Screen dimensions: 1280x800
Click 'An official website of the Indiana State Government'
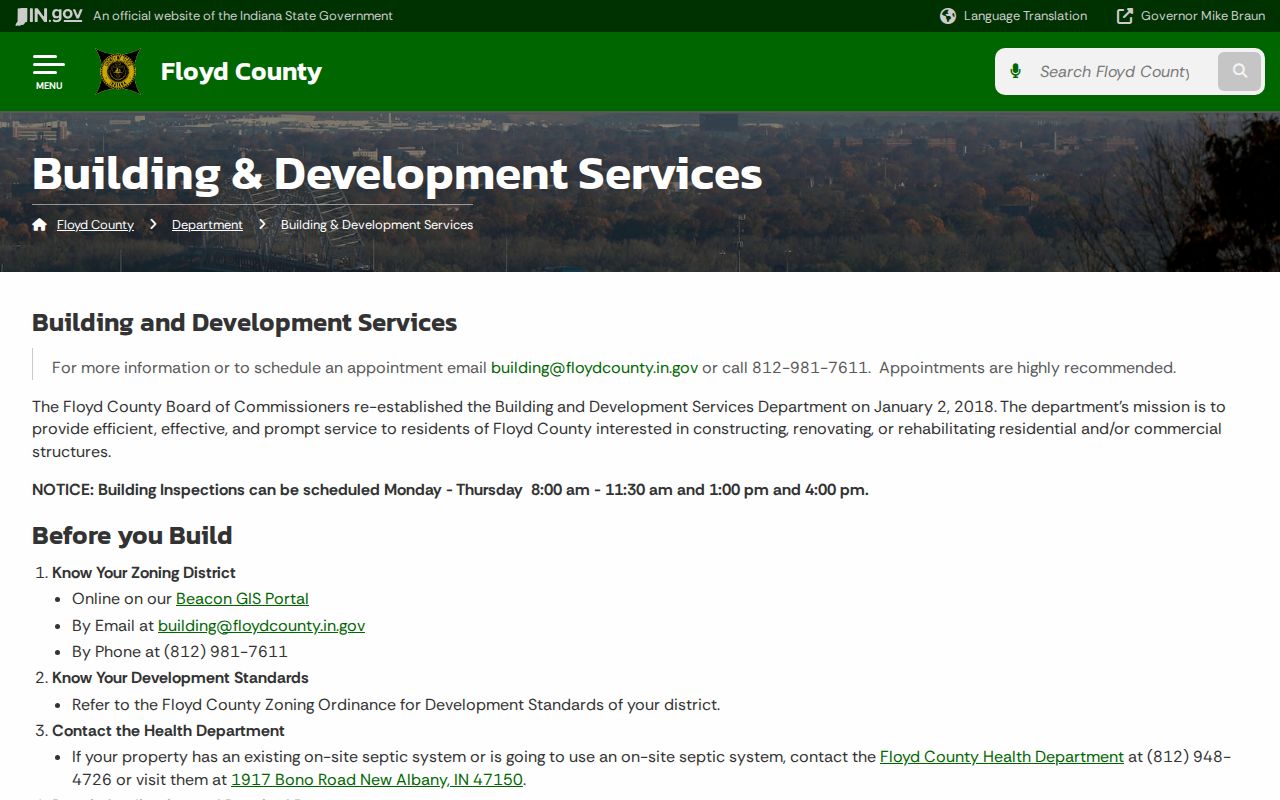pos(243,16)
